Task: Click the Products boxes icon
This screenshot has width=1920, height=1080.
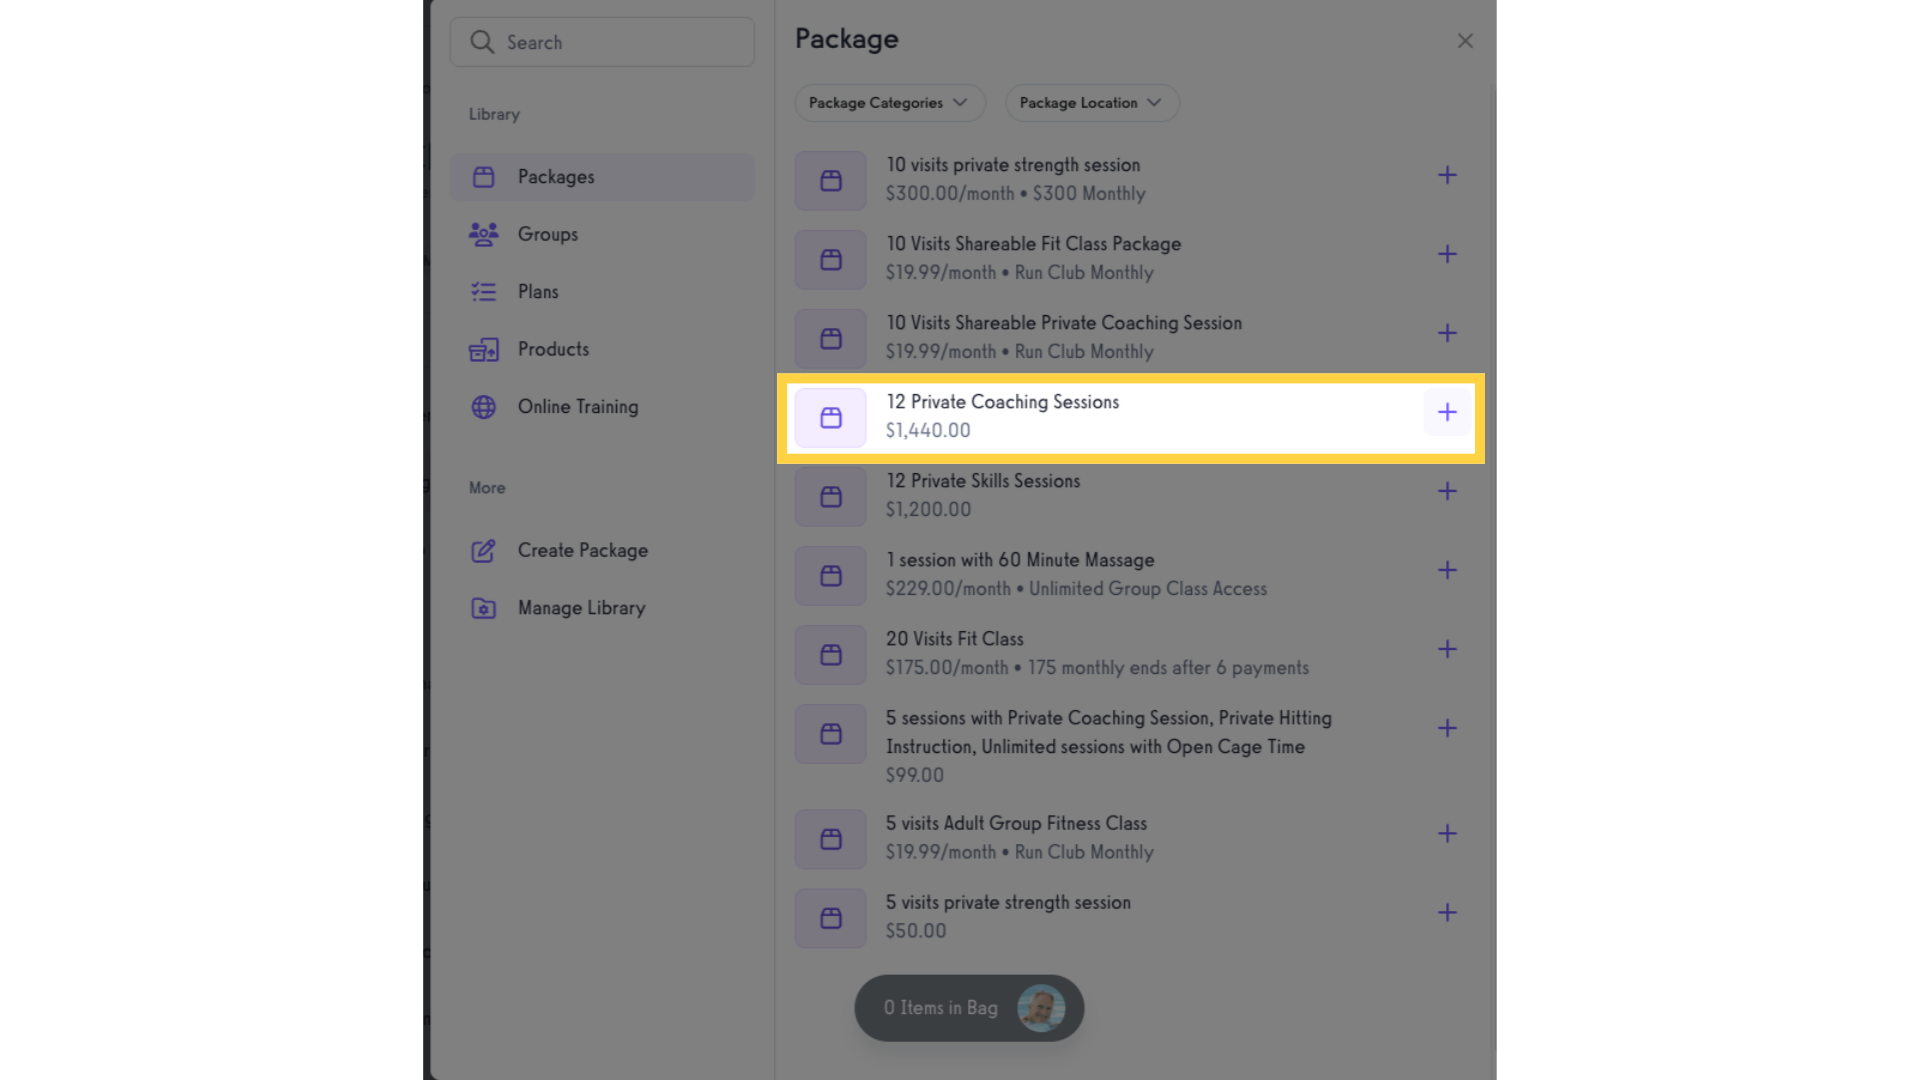Action: tap(484, 349)
